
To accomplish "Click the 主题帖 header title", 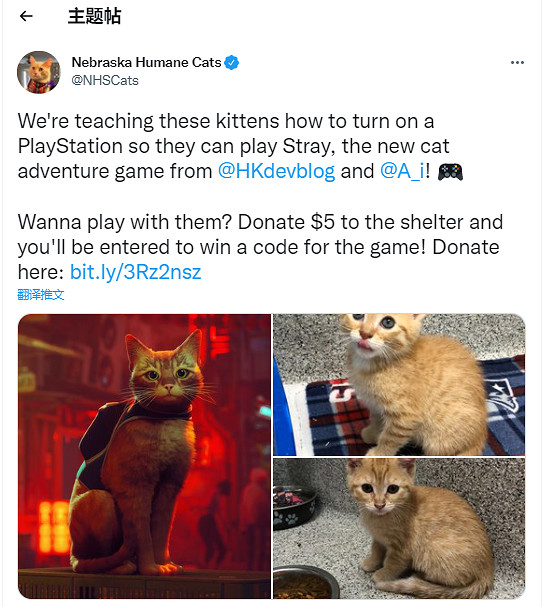I will coord(94,16).
